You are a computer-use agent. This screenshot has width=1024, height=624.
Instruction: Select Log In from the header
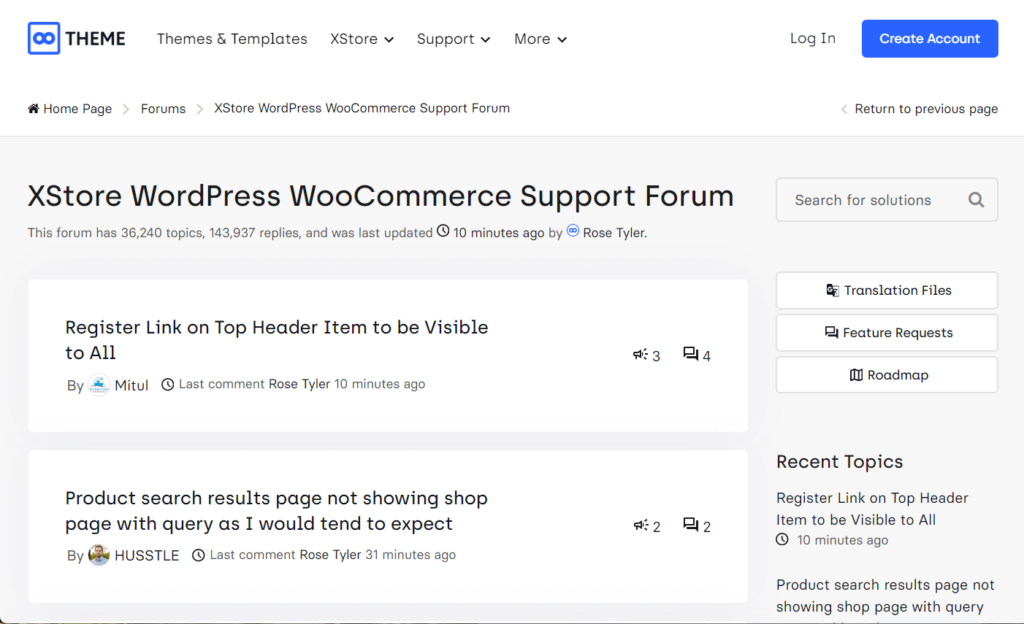[x=812, y=38]
